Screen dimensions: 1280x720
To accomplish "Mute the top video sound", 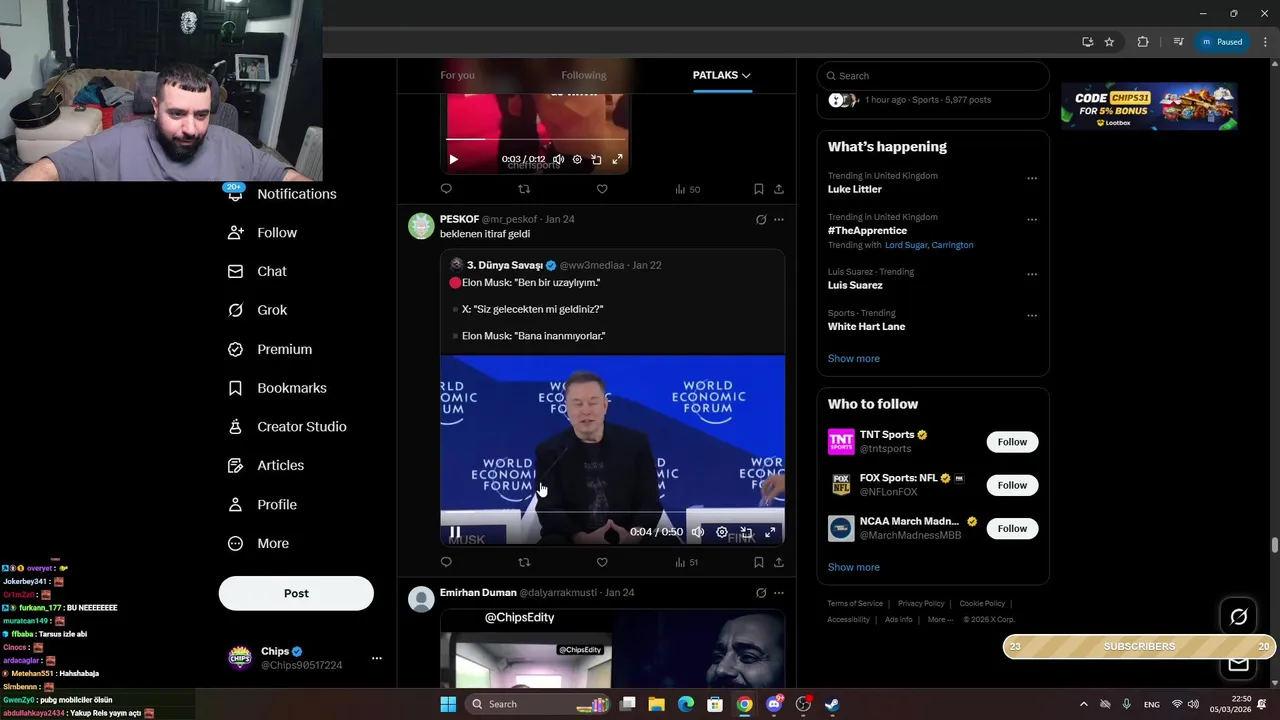I will [x=558, y=159].
